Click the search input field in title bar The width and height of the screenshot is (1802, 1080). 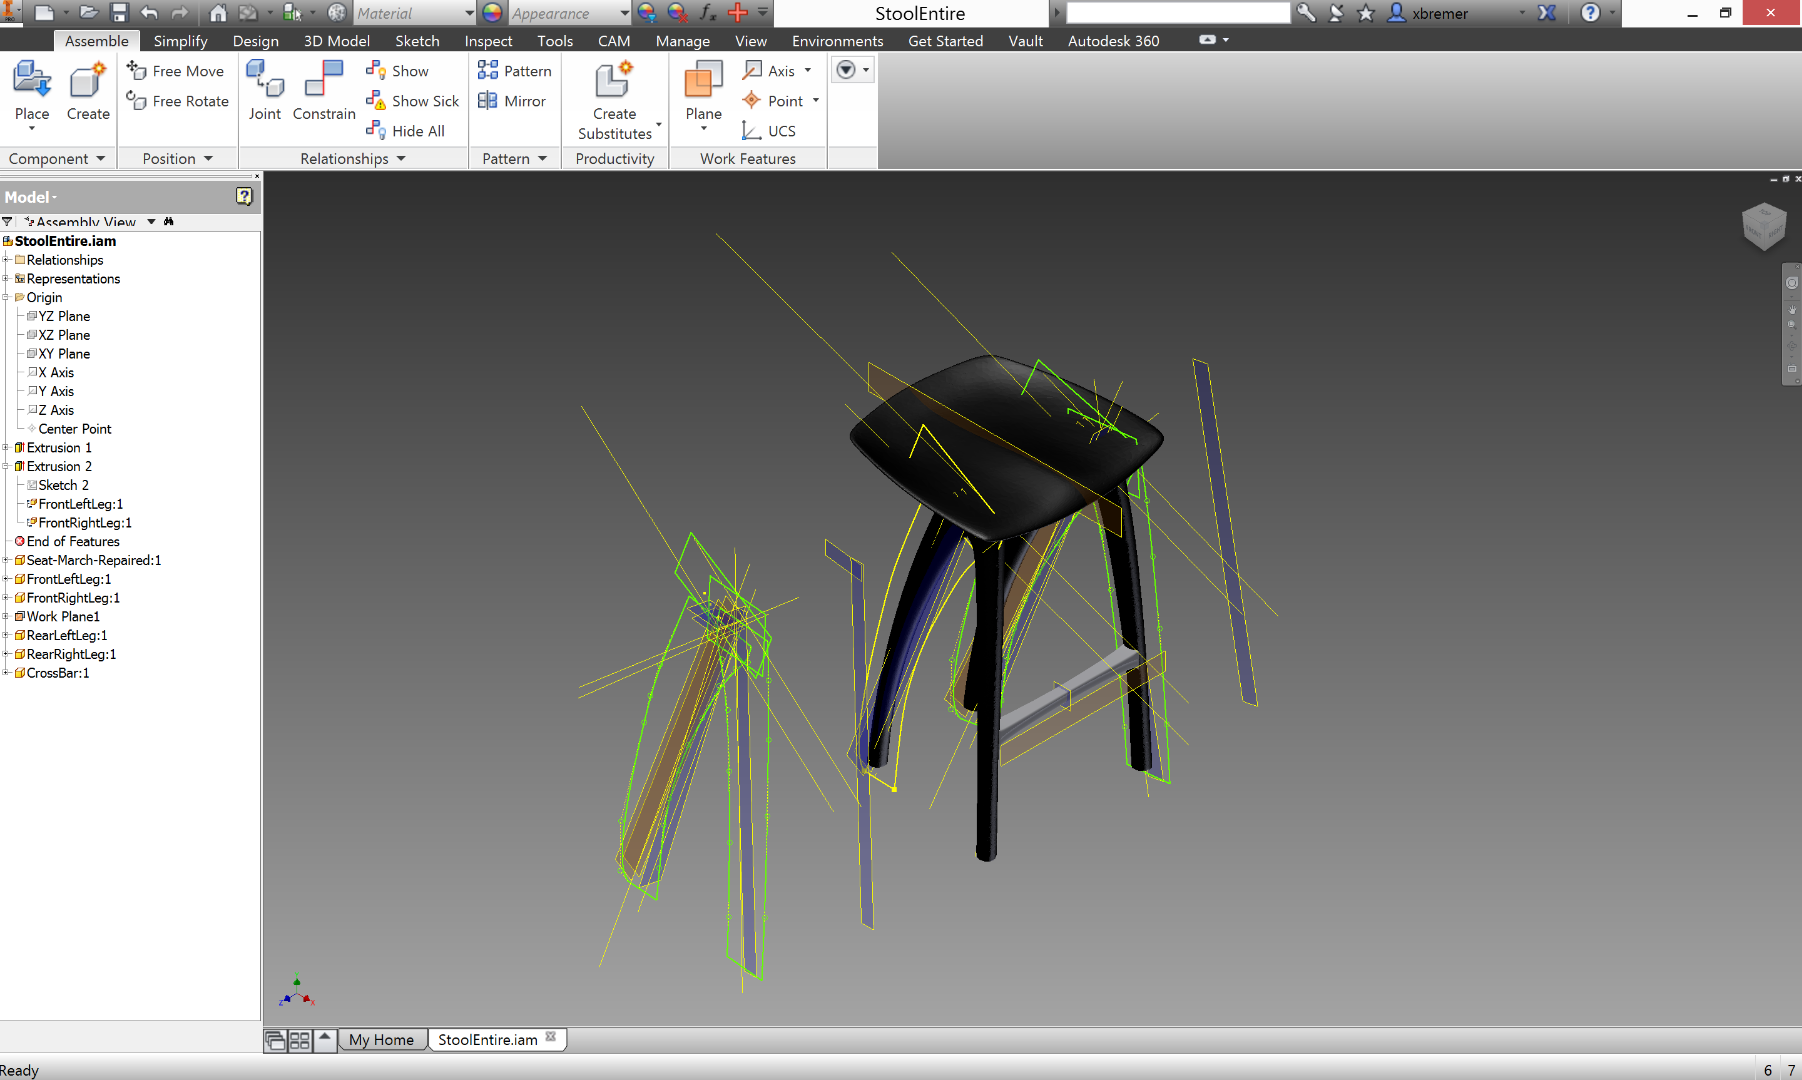pos(1178,13)
